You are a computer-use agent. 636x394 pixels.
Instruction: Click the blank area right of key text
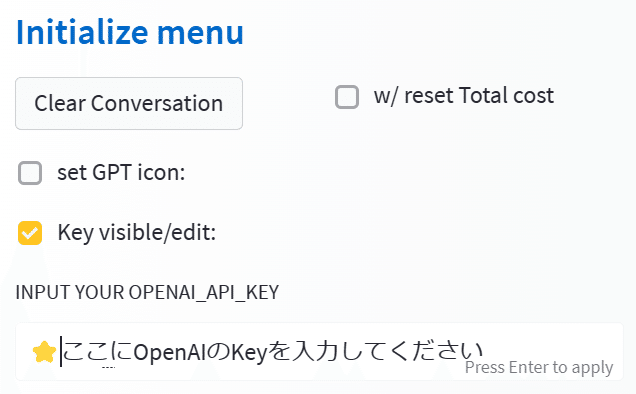pyautogui.click(x=552, y=341)
